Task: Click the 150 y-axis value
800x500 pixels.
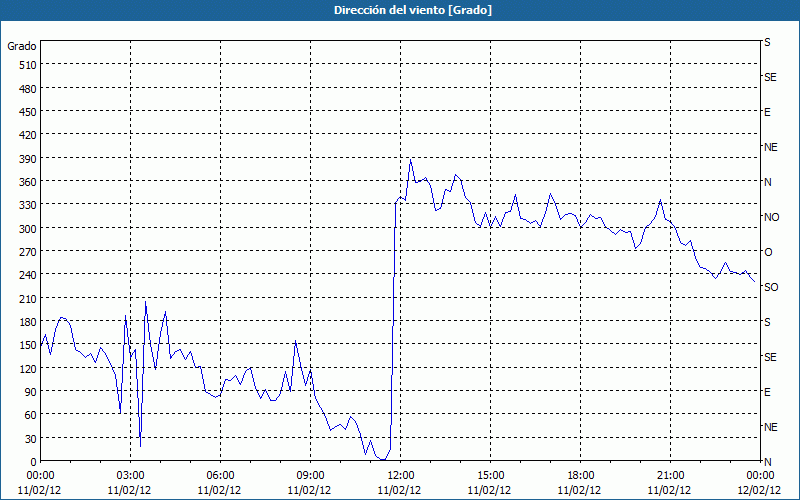Action: tap(29, 345)
